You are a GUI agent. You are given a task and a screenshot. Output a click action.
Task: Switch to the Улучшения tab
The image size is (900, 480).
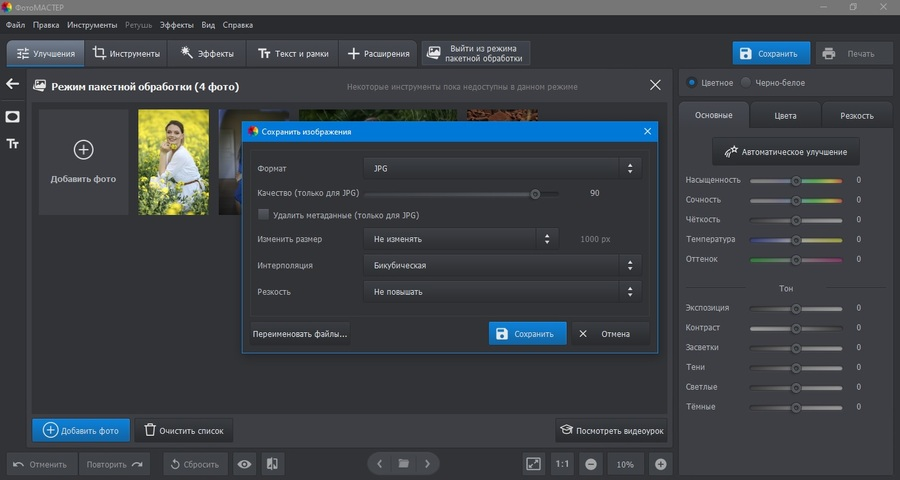(x=46, y=53)
